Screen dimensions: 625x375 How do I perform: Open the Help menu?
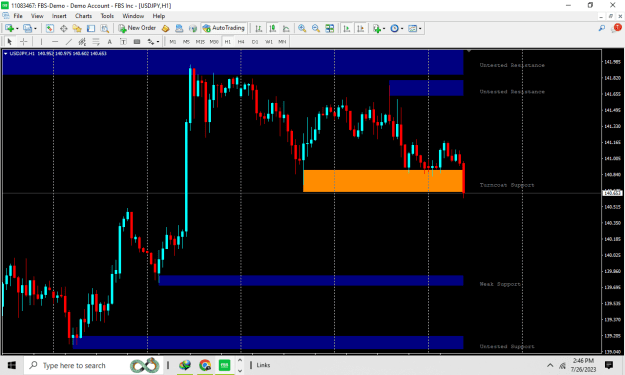159,16
